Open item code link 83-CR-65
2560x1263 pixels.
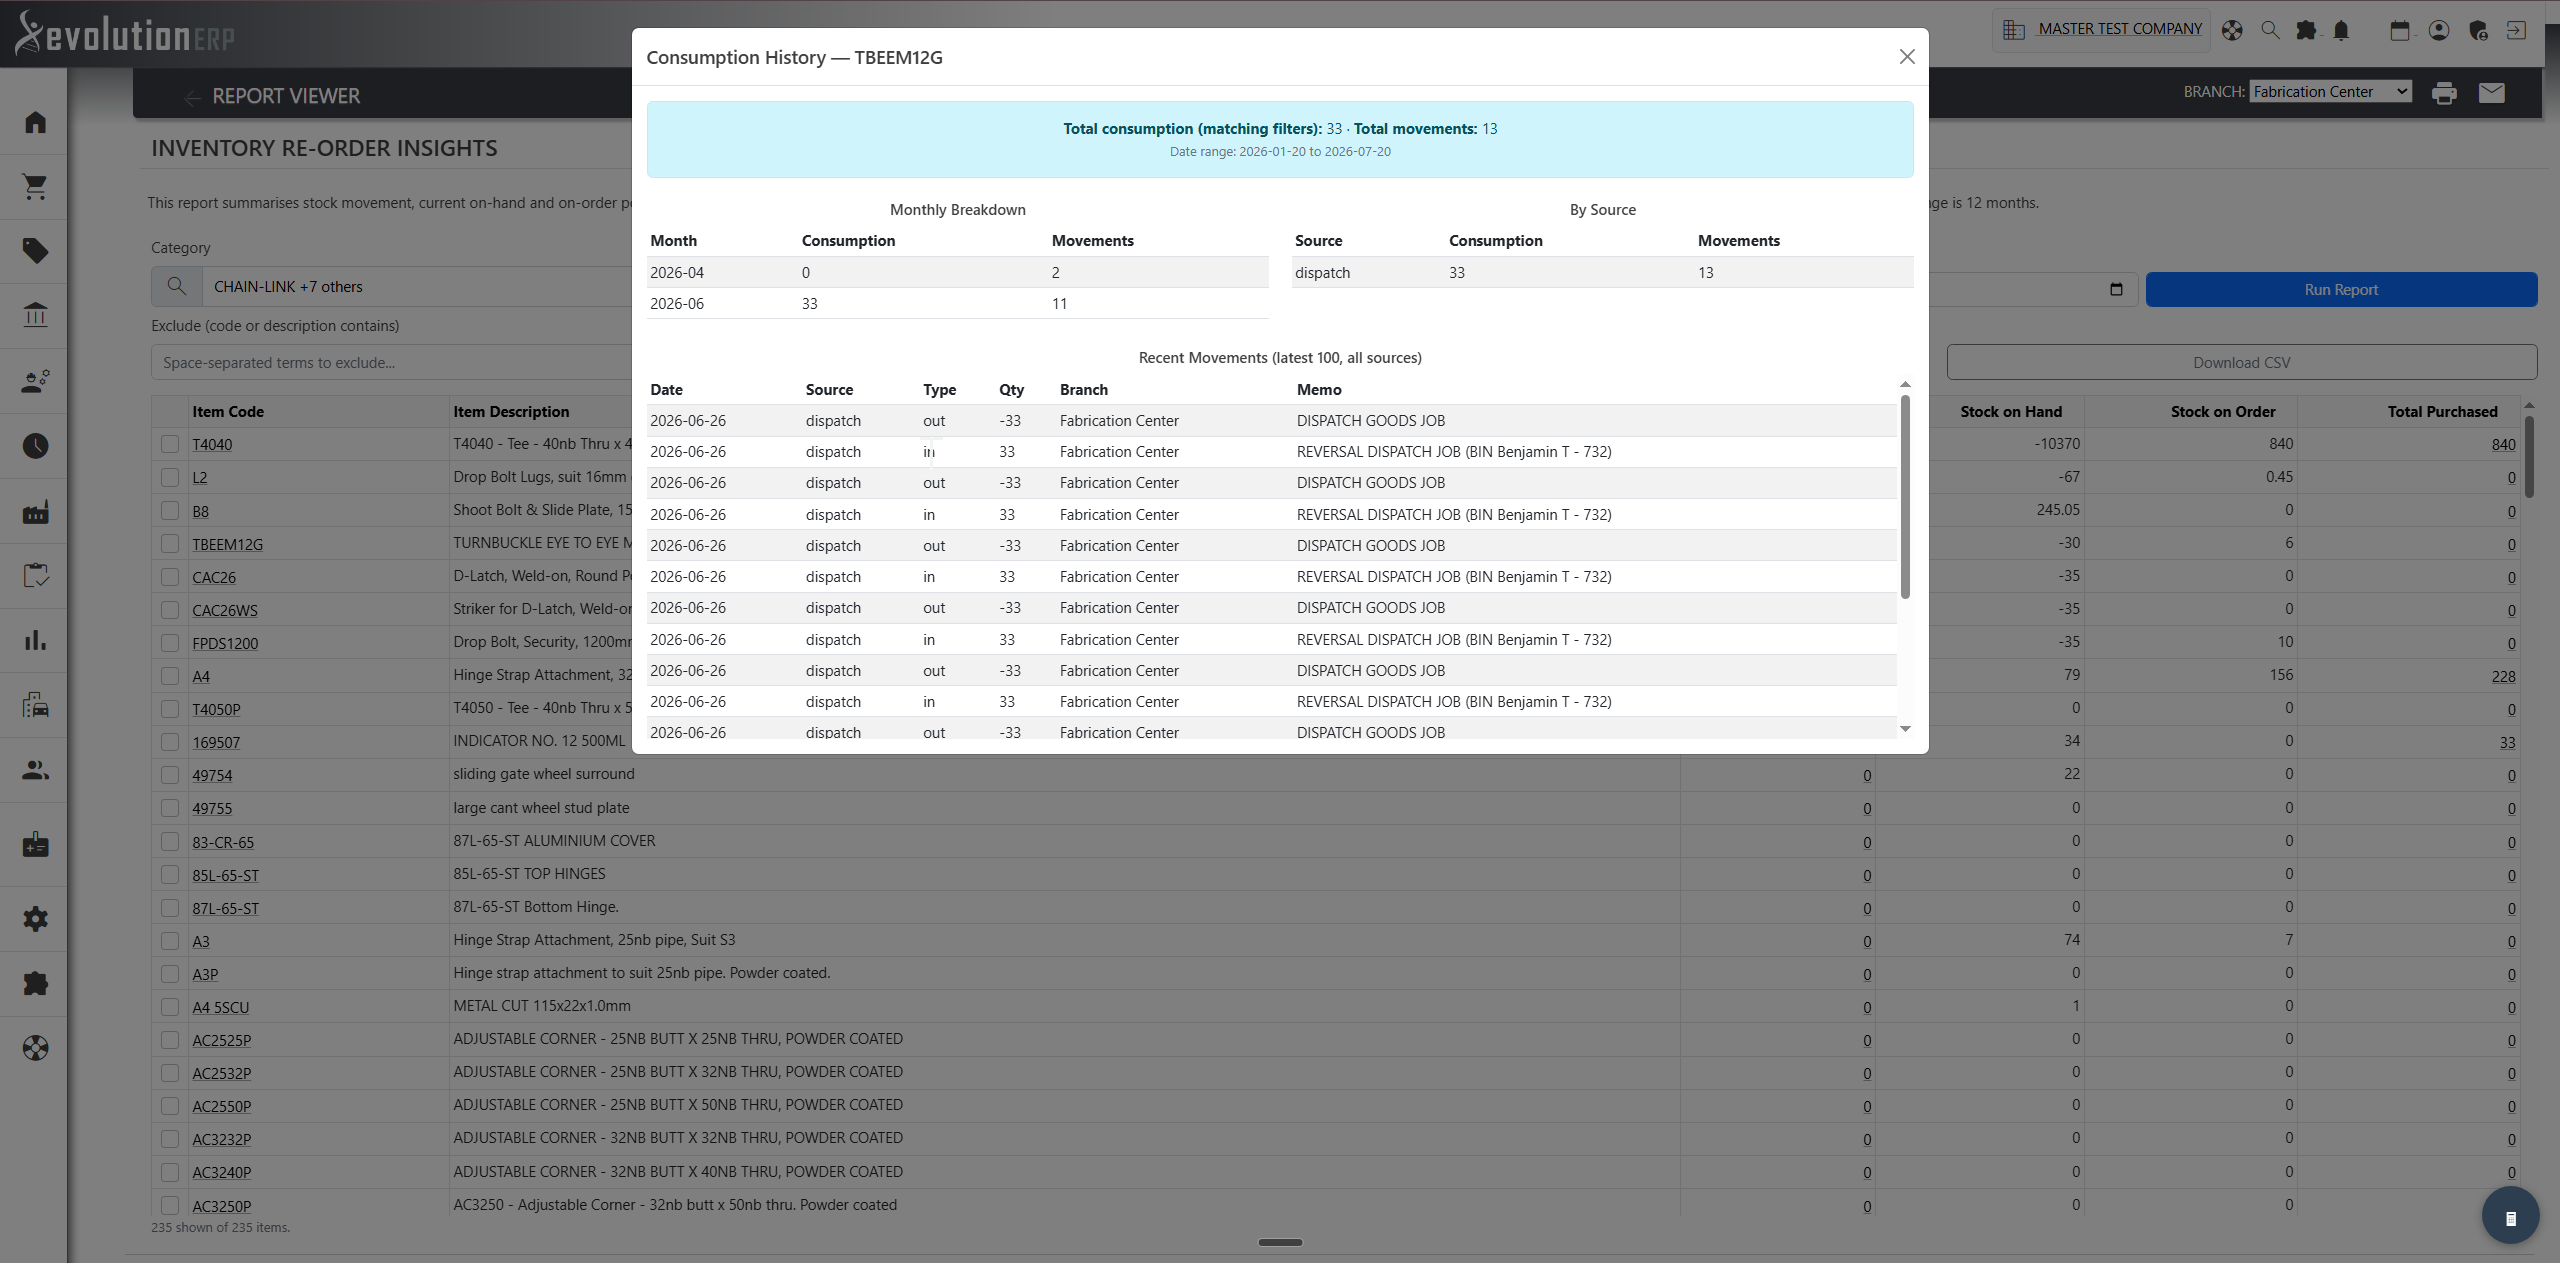(x=223, y=843)
